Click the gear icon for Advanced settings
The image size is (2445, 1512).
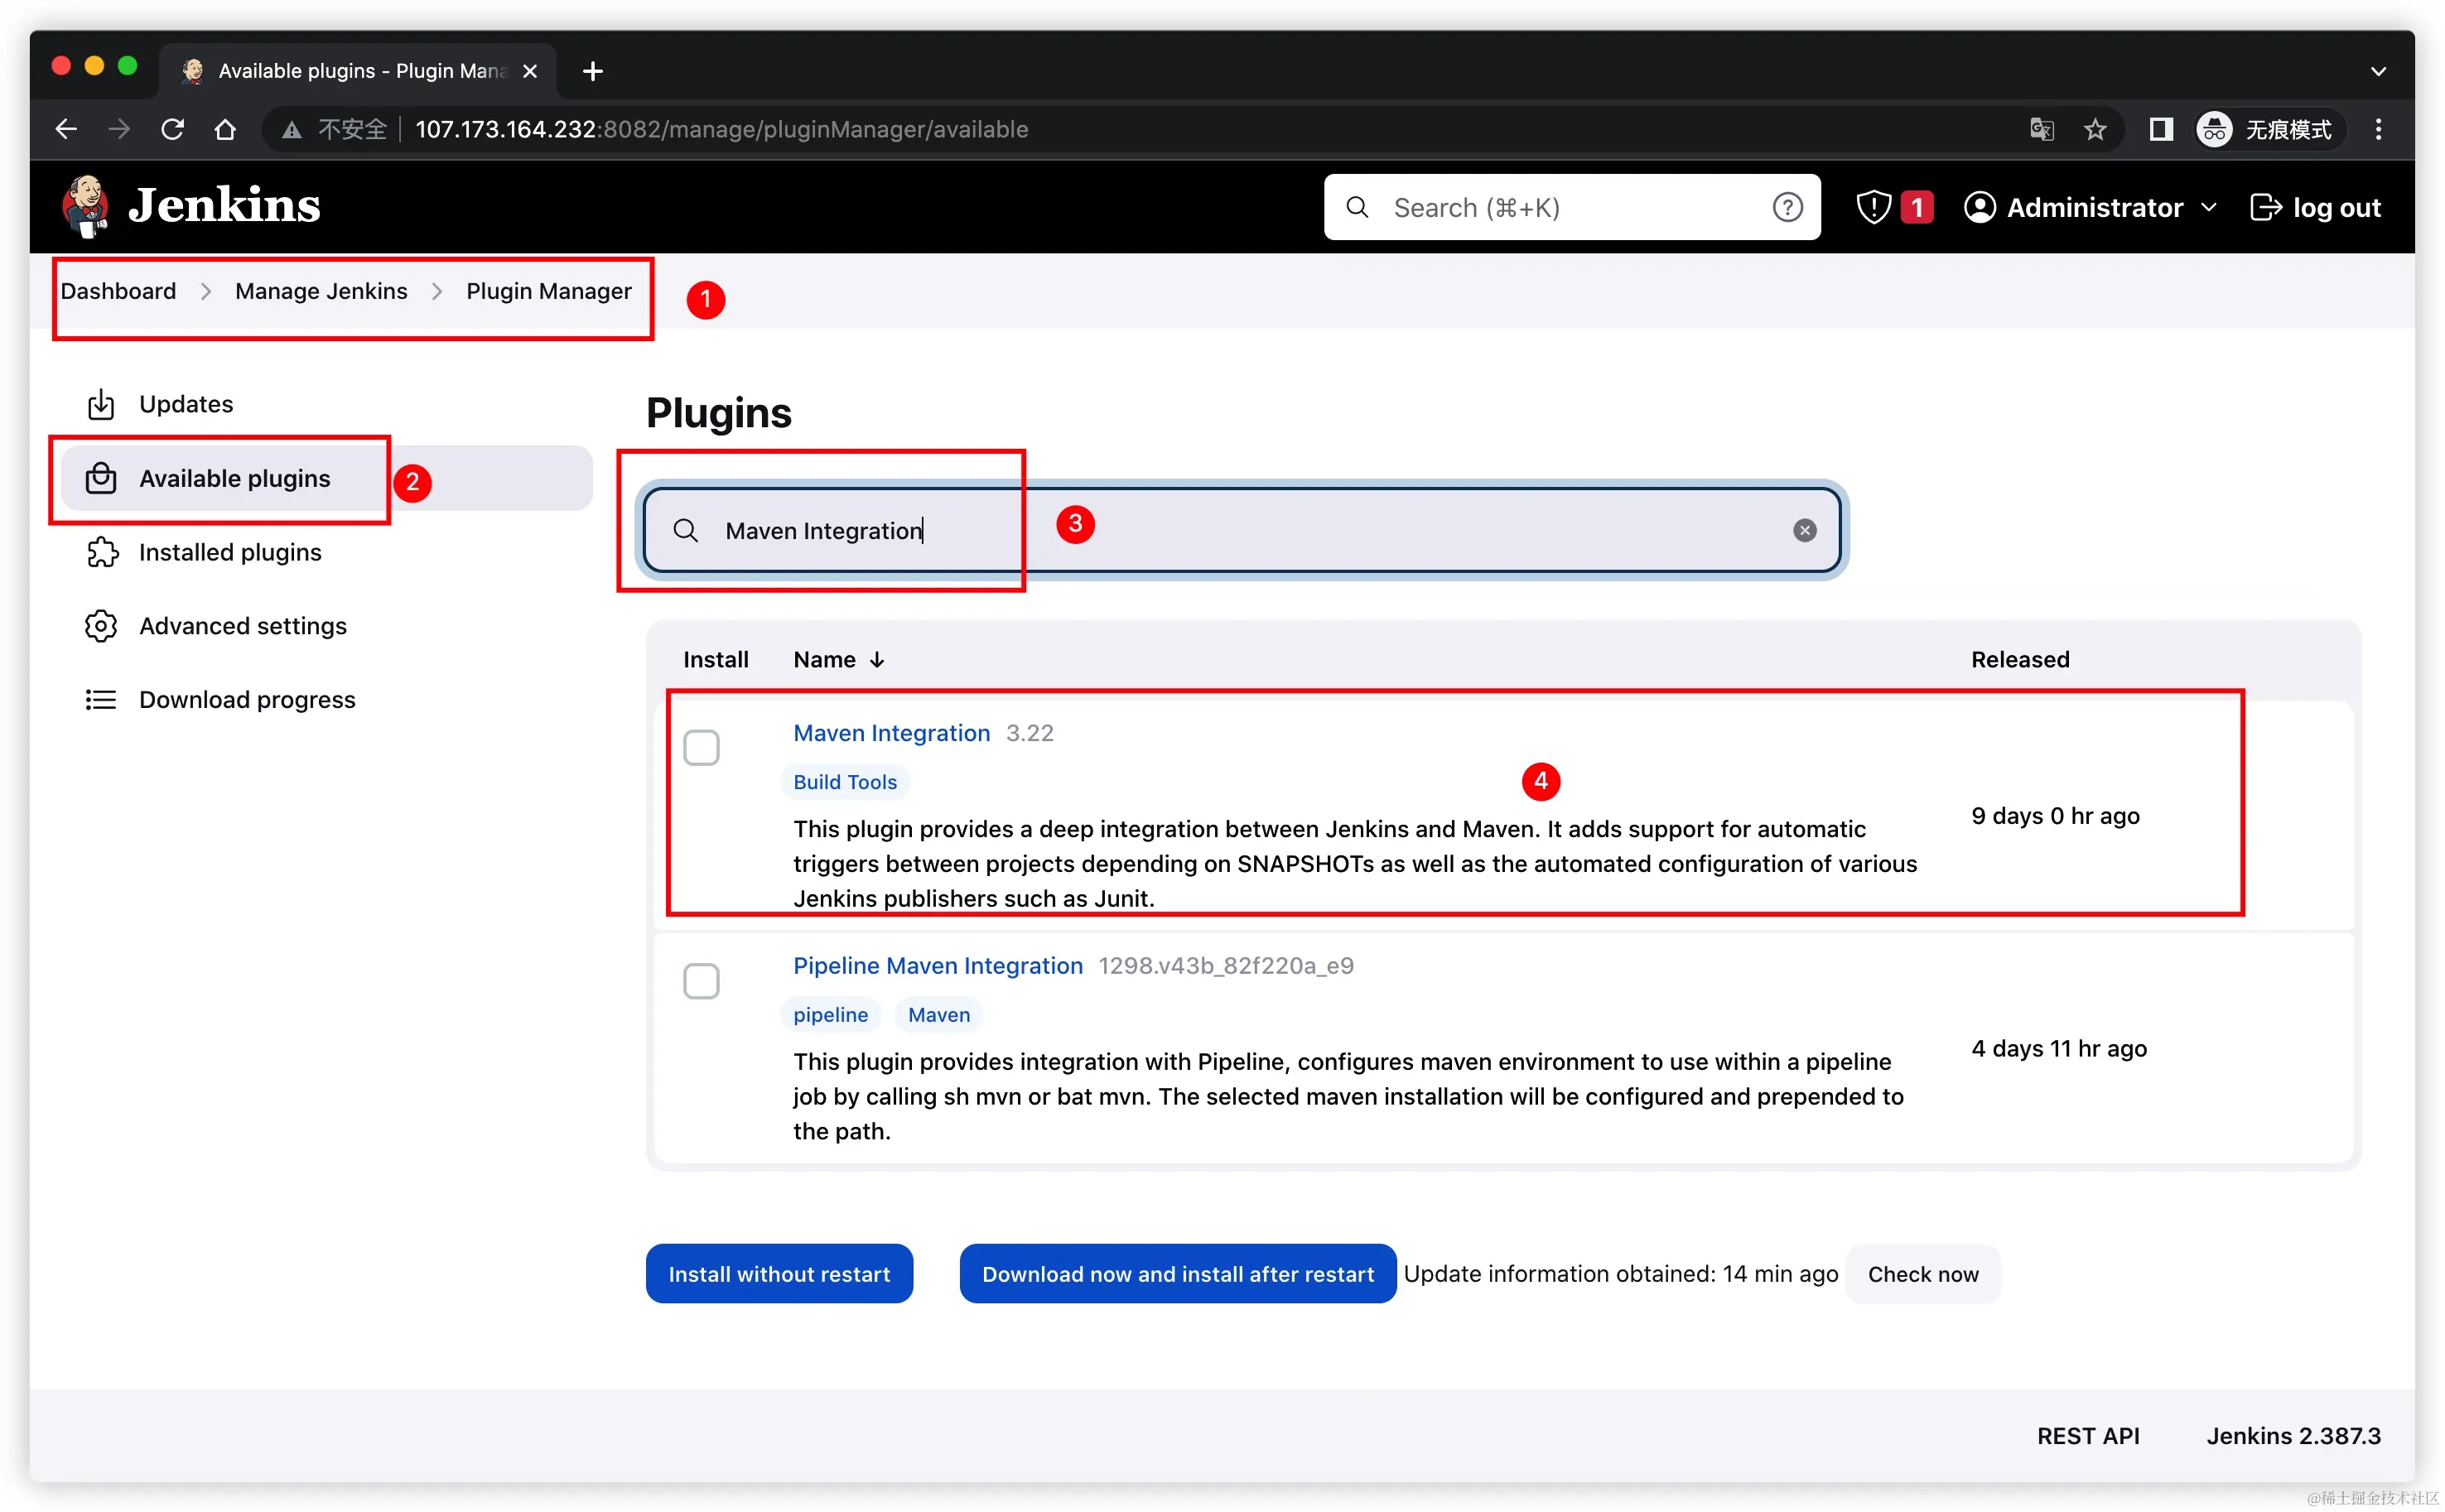(100, 626)
